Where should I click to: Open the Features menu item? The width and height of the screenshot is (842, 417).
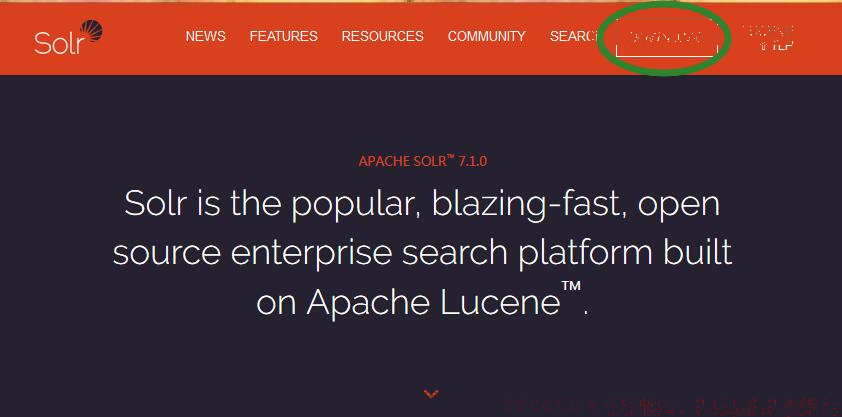click(x=284, y=36)
